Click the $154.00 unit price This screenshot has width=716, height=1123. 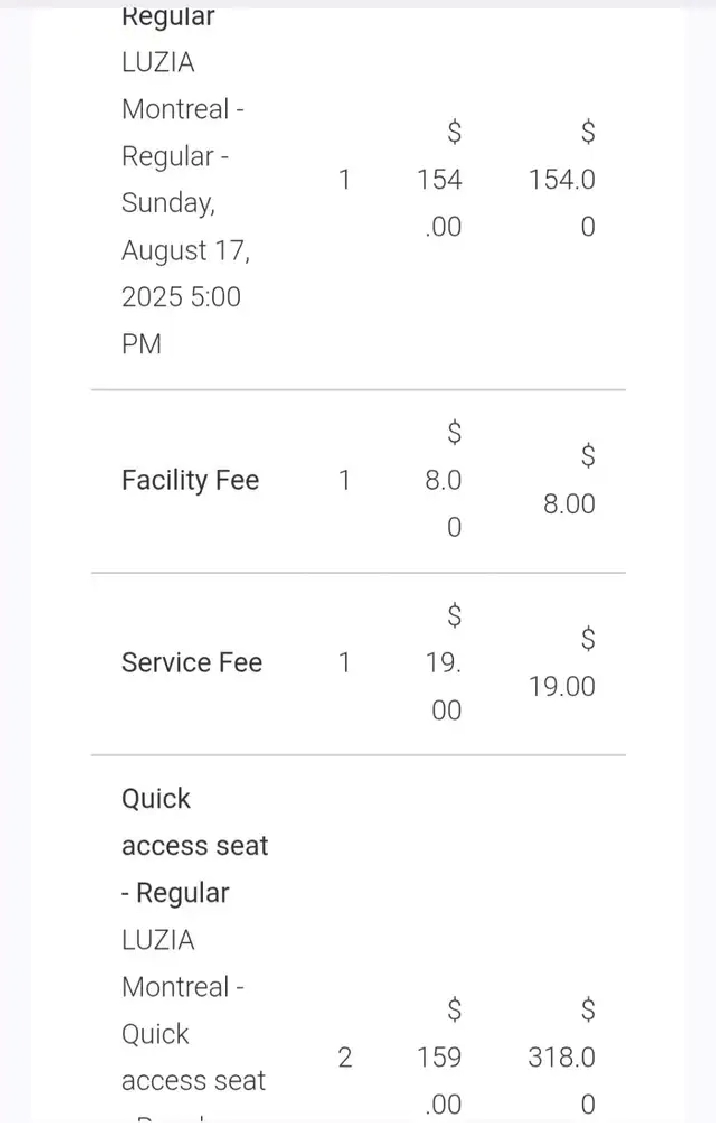pos(440,179)
